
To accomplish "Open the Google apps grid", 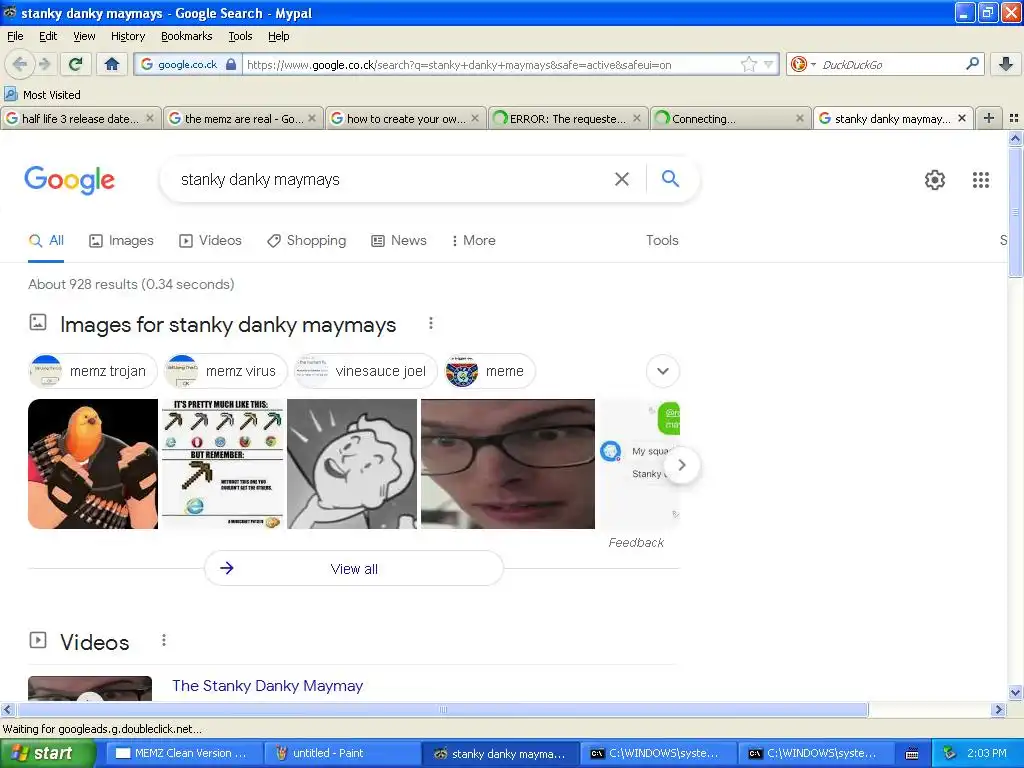I will (x=980, y=180).
